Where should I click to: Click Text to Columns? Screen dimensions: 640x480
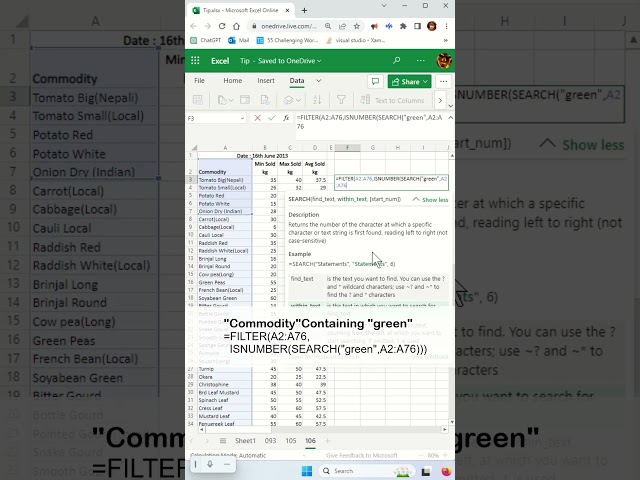click(393, 100)
